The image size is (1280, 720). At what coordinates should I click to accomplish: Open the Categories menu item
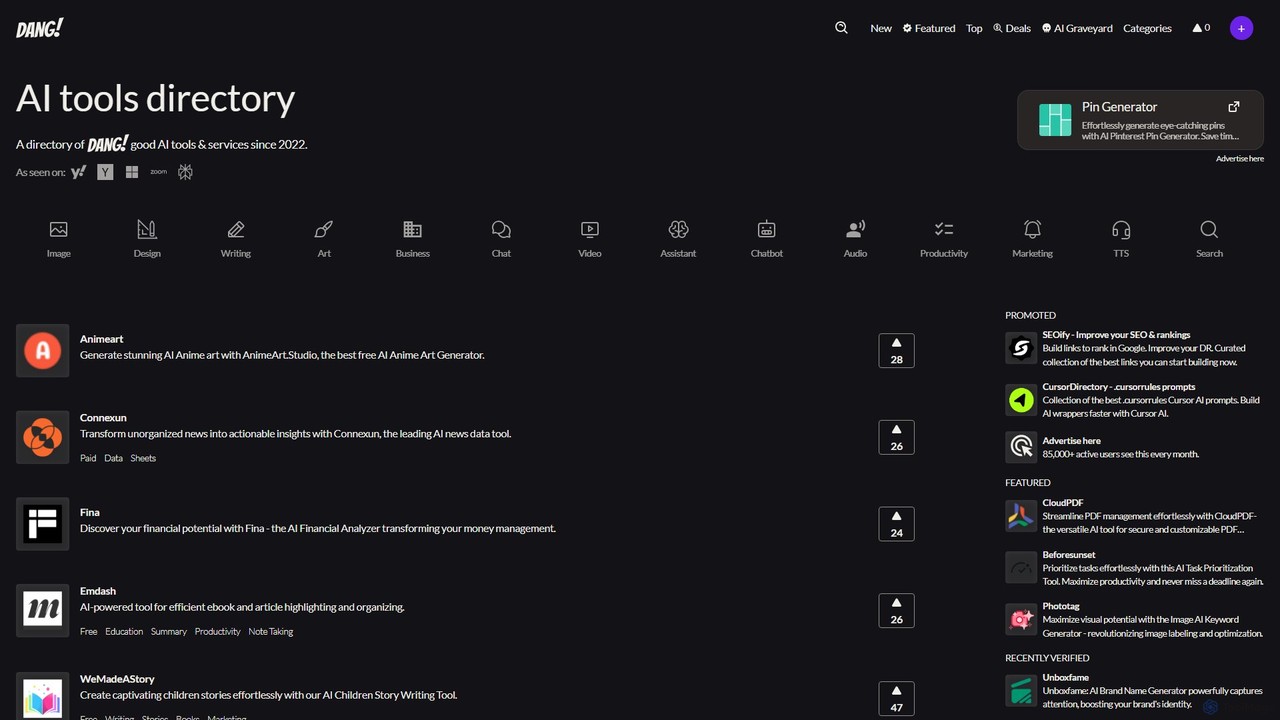coord(1147,28)
